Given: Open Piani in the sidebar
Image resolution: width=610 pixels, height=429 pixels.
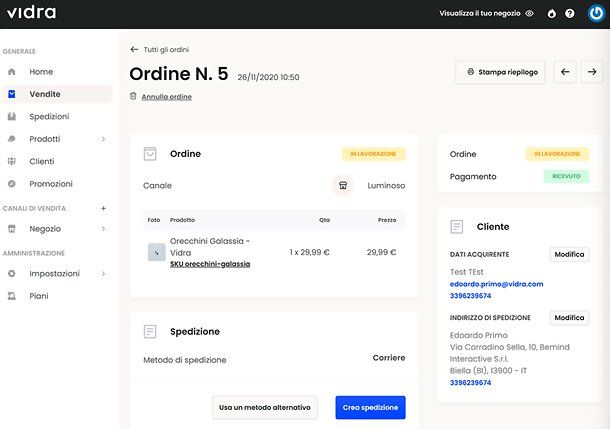Looking at the screenshot, I should [x=39, y=296].
